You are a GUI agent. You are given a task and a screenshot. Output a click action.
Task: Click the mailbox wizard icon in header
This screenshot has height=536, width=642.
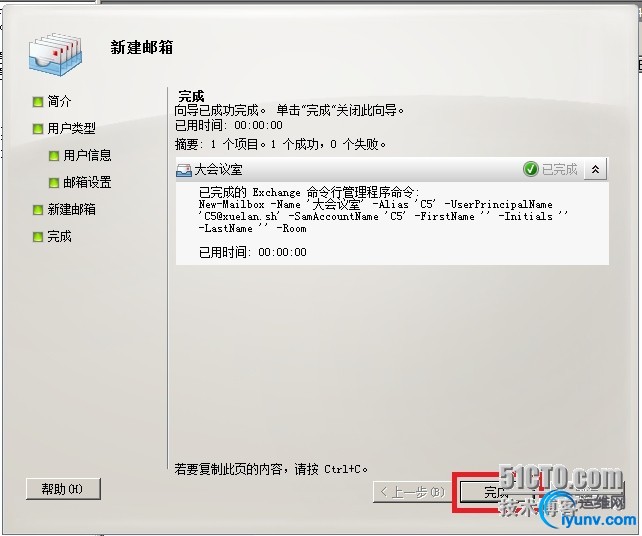point(55,55)
